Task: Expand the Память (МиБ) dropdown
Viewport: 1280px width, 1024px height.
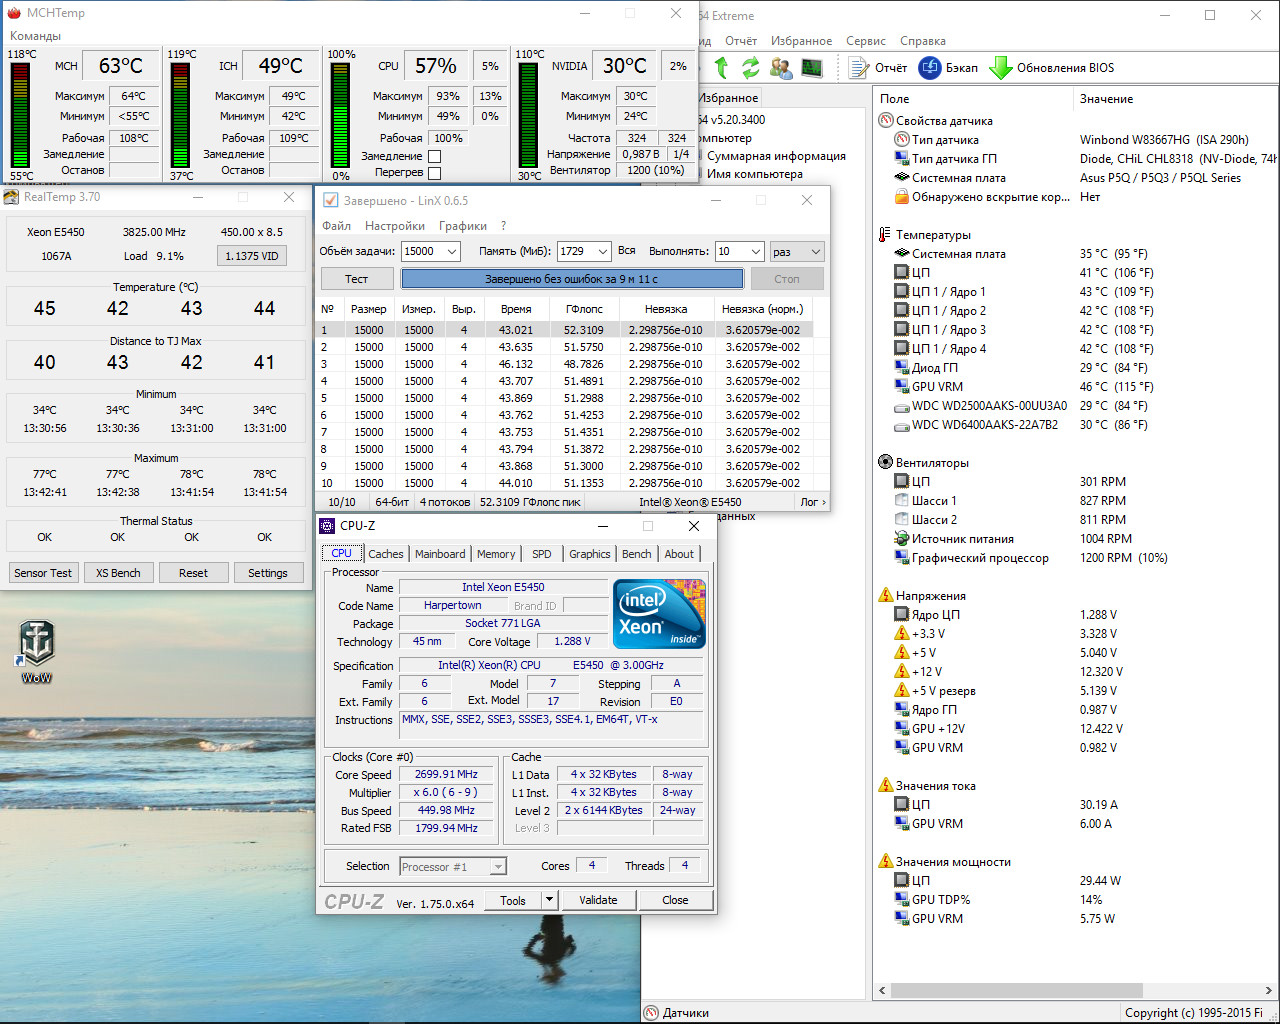Action: tap(602, 252)
